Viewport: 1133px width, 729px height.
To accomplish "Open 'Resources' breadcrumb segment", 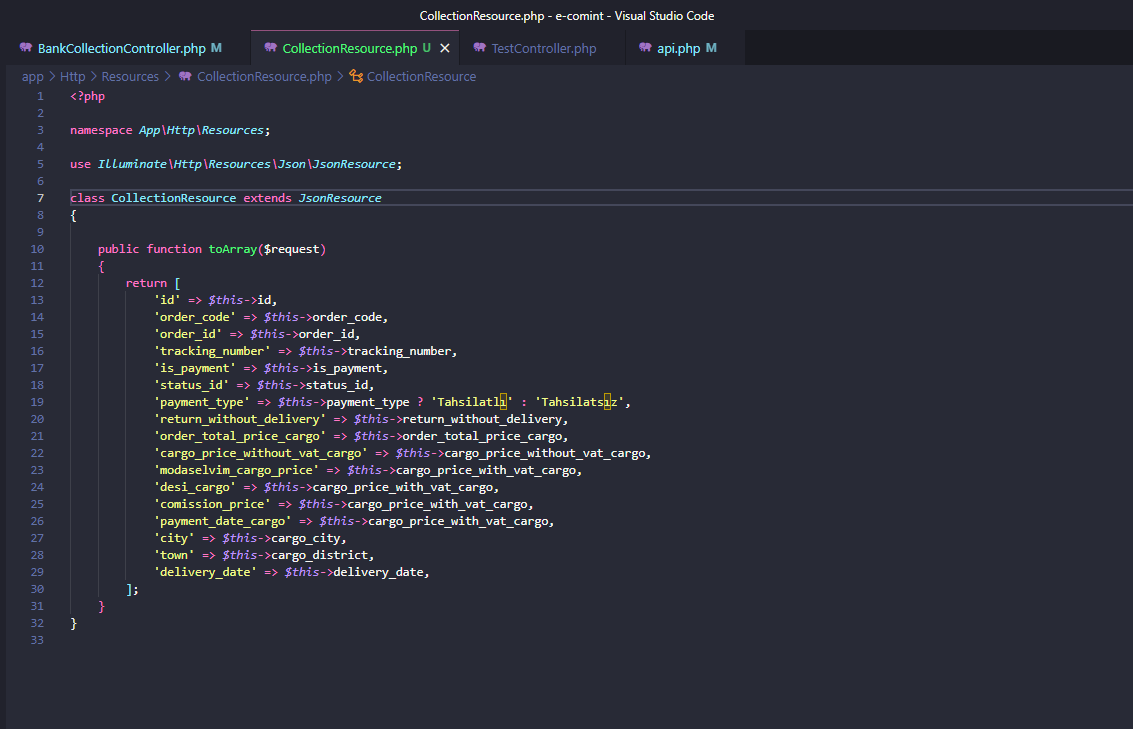I will pos(130,77).
